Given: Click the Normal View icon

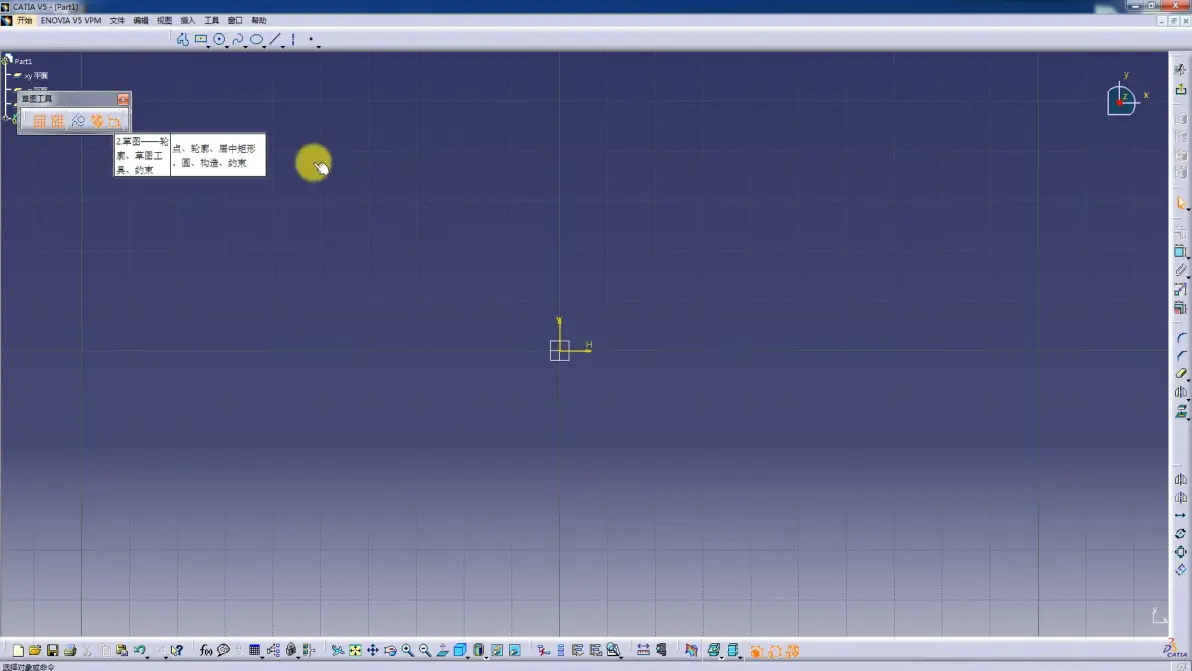Looking at the screenshot, I should [442, 650].
